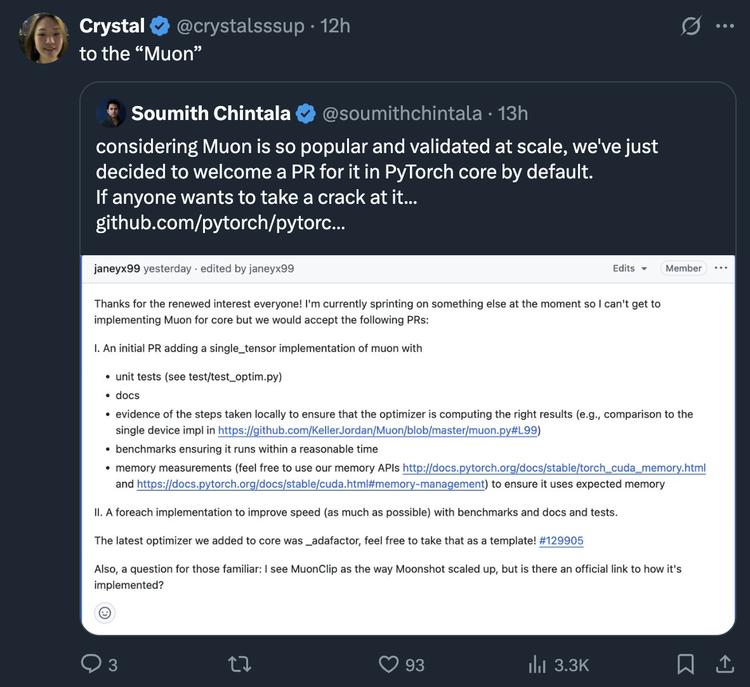750x687 pixels.
Task: Open the github.com/pytorch link in quoted tweet
Action: 220,222
